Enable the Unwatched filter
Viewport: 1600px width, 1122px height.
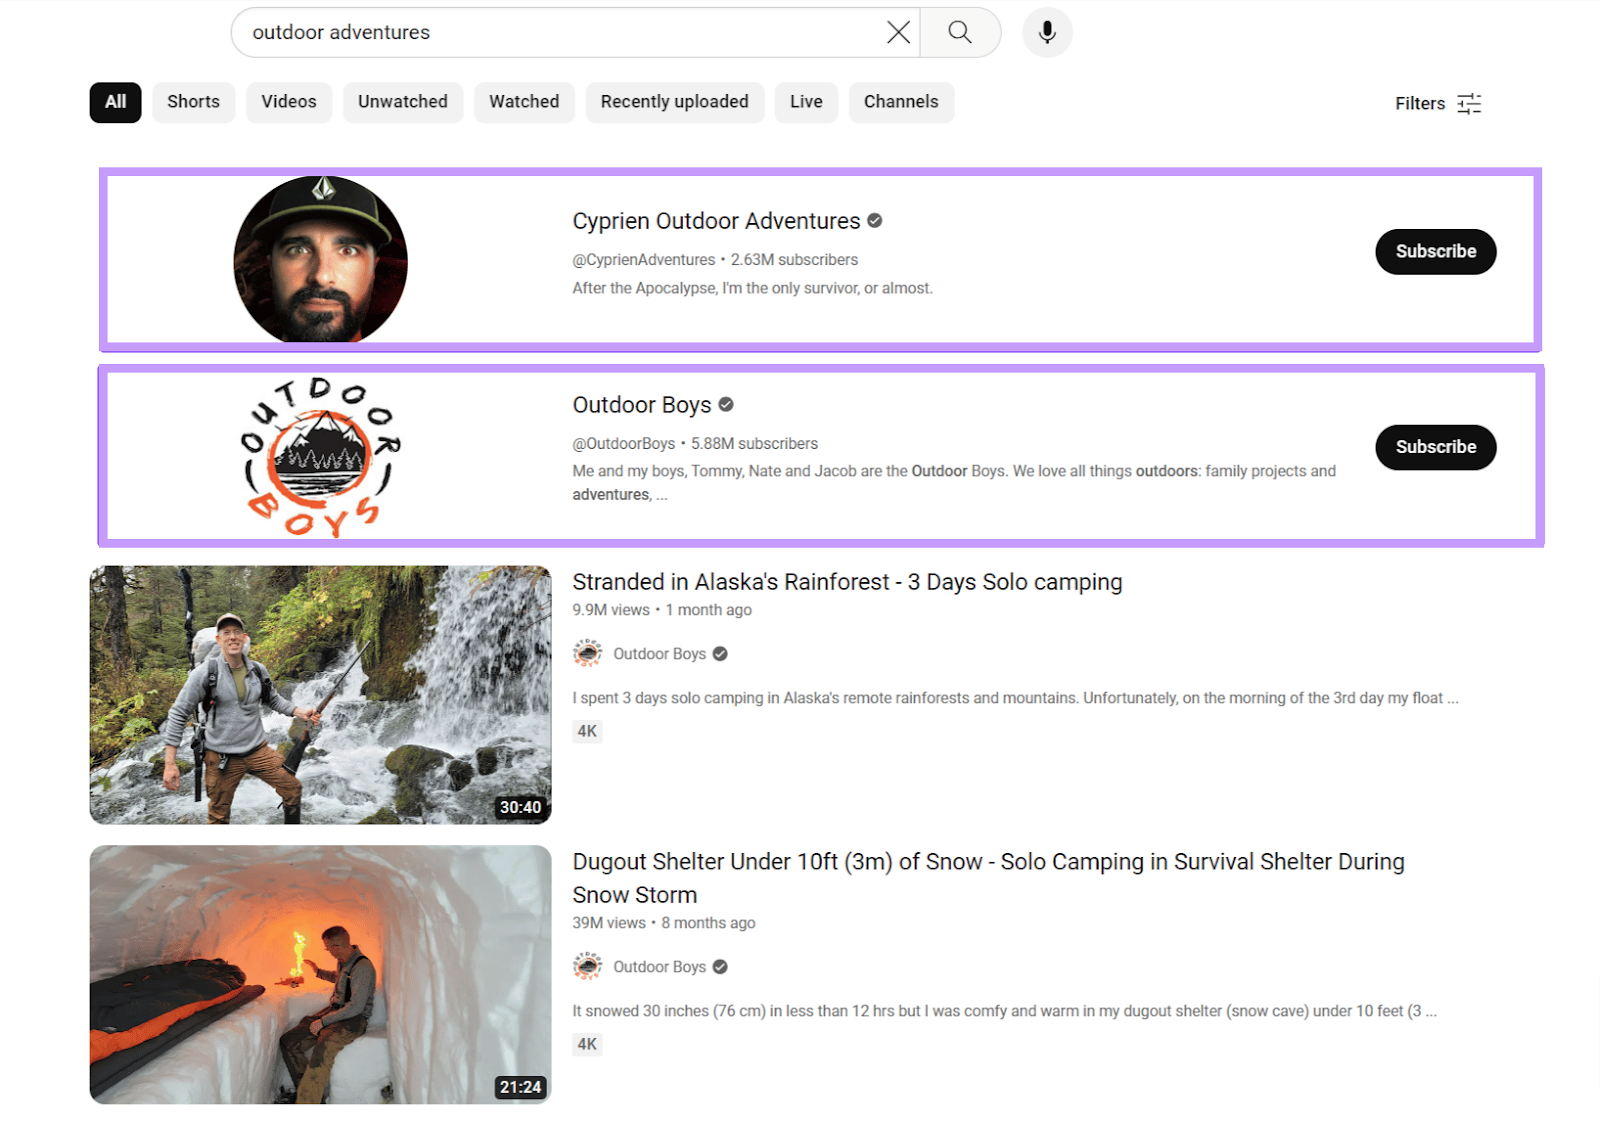point(403,101)
